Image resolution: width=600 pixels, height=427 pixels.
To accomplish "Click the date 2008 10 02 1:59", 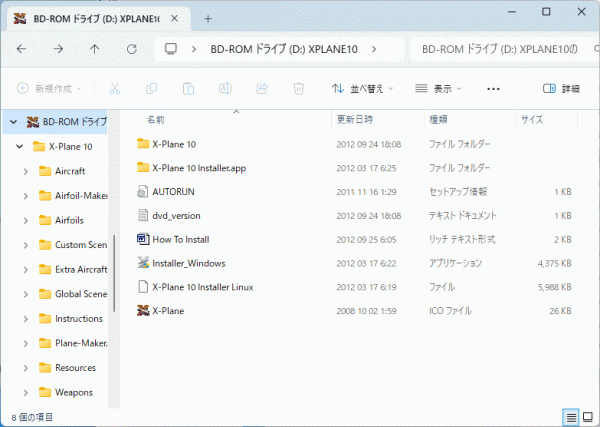I will [366, 311].
